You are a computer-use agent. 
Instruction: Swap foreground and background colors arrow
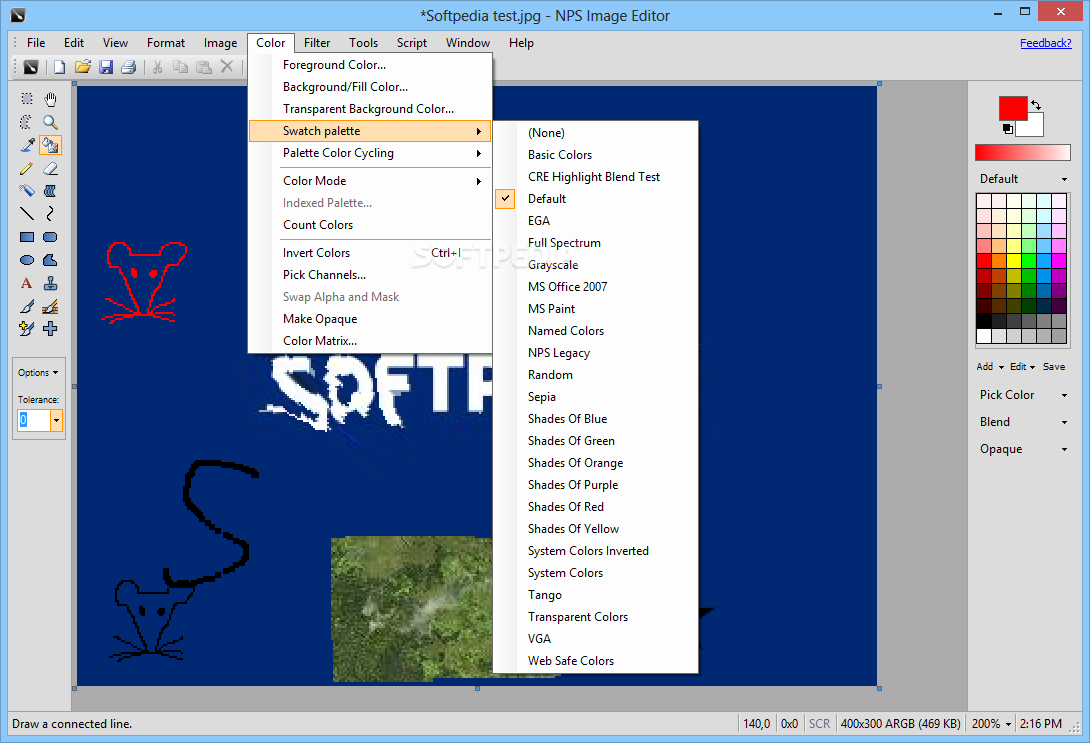1036,105
